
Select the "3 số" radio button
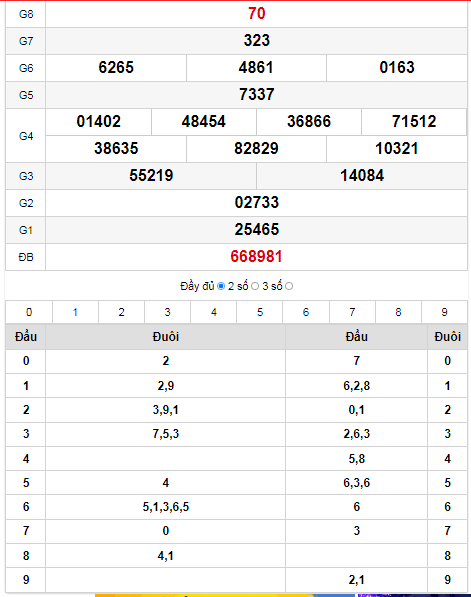coord(289,286)
